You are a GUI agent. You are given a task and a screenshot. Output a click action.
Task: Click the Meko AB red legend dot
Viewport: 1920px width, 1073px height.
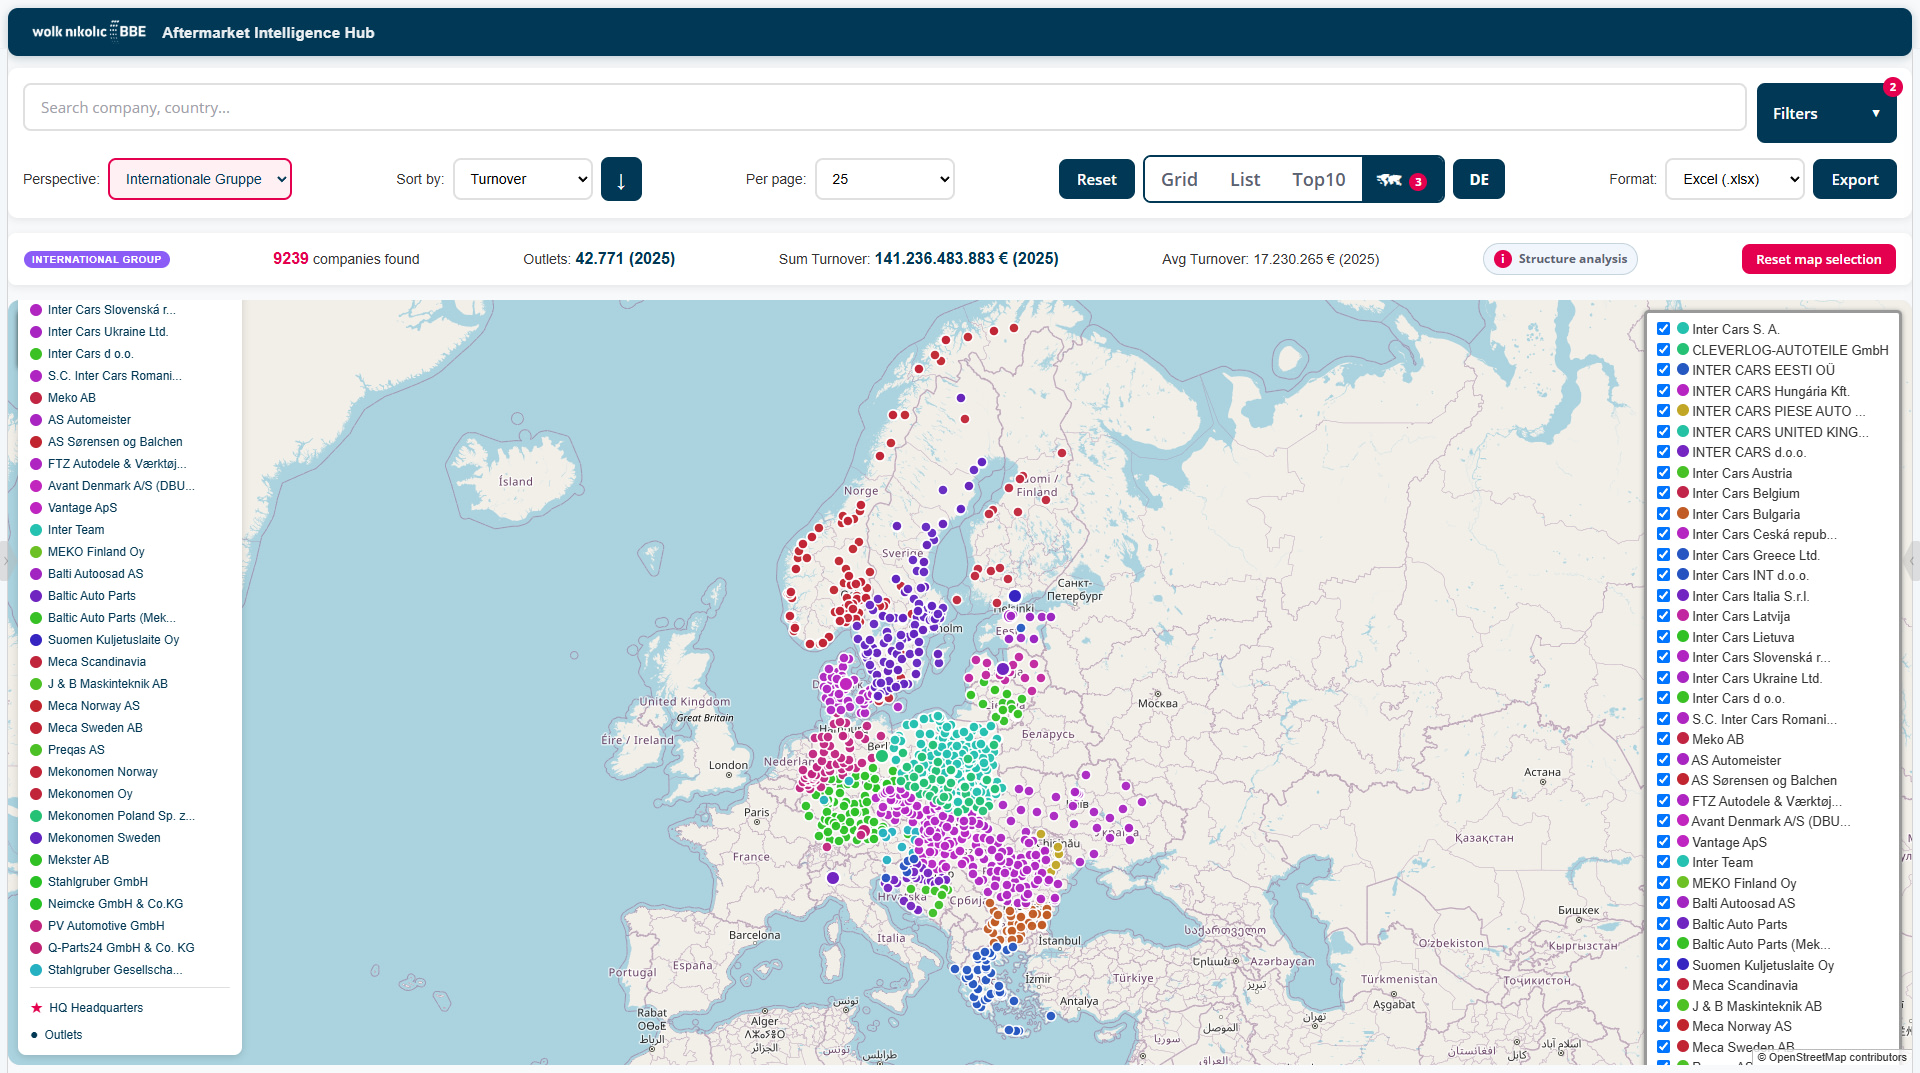click(x=36, y=398)
